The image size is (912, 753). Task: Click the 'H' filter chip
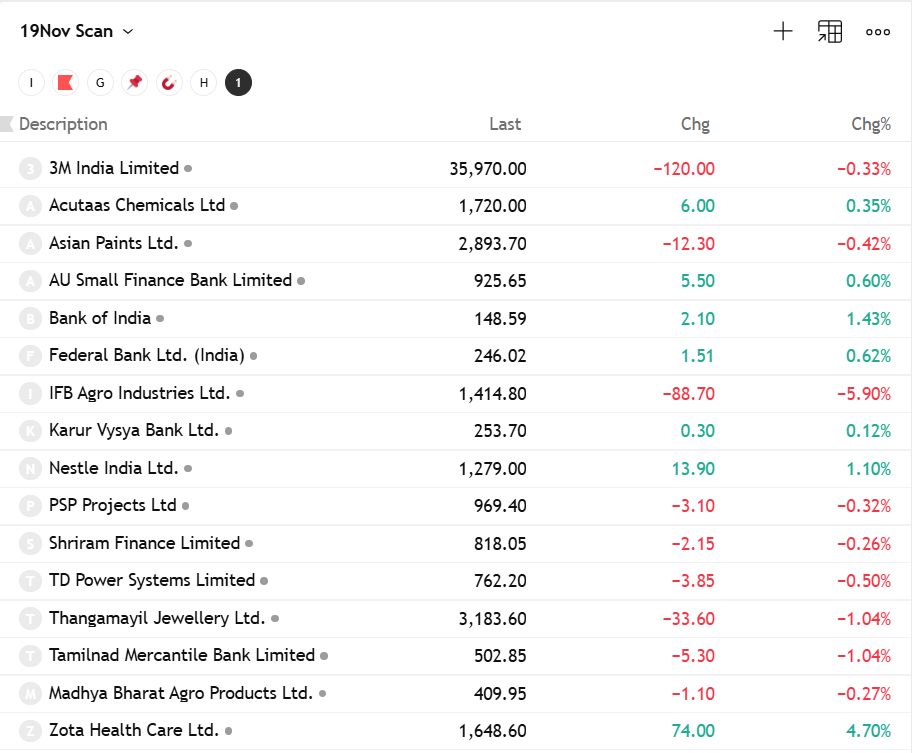(203, 82)
